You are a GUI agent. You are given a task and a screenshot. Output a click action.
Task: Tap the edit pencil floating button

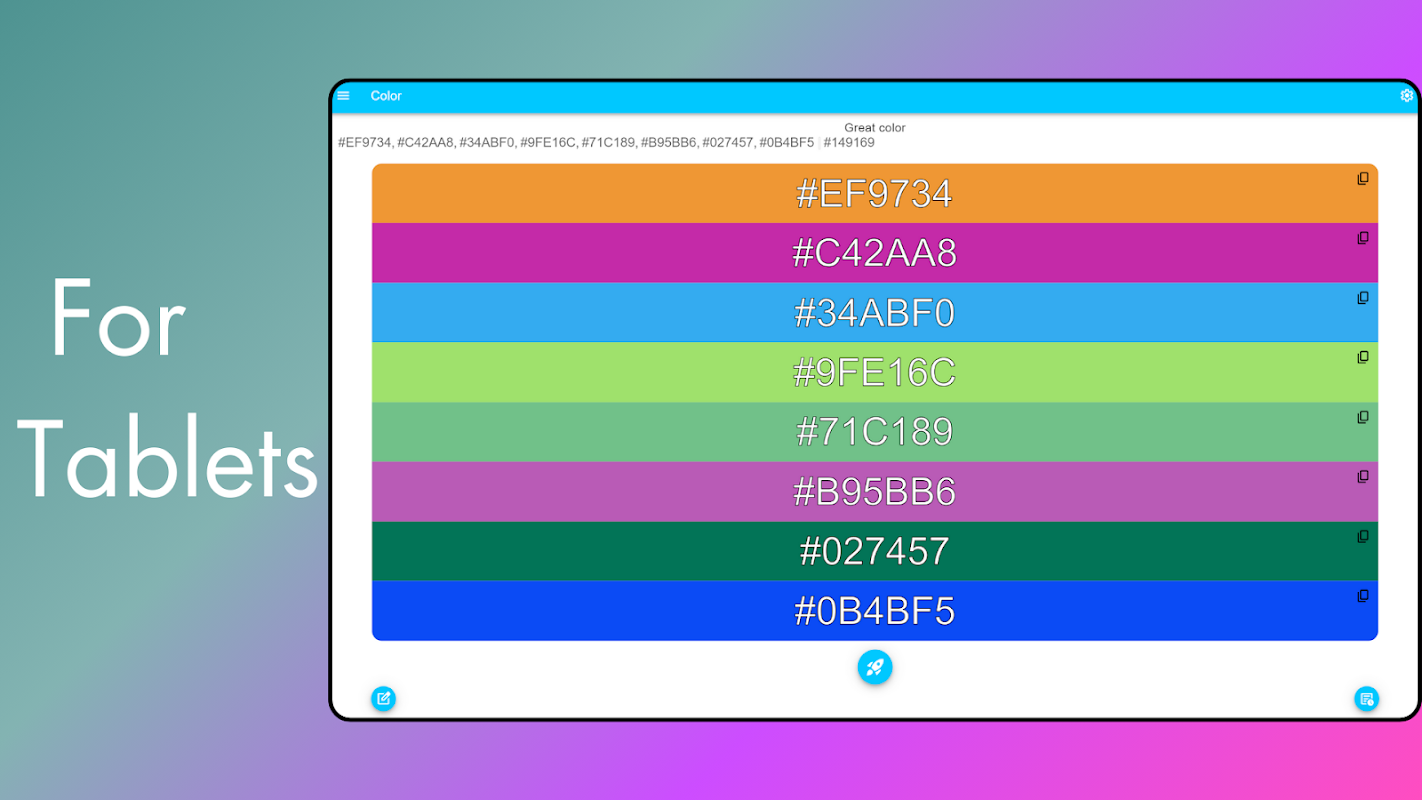click(x=384, y=698)
